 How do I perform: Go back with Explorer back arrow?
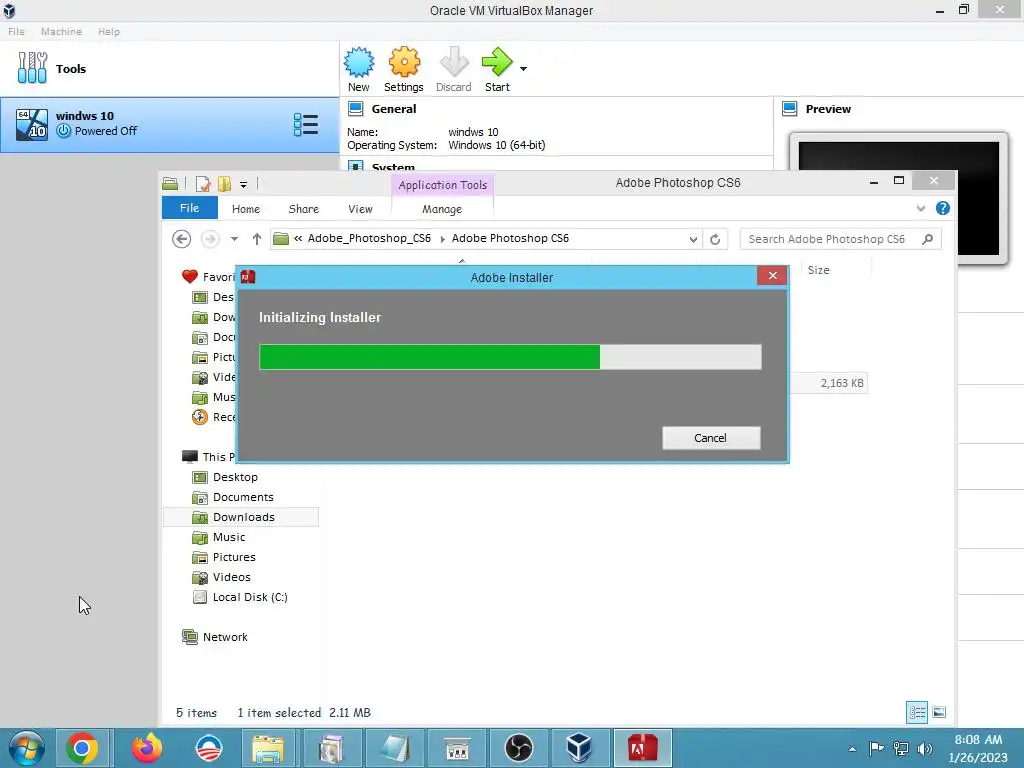click(x=182, y=239)
